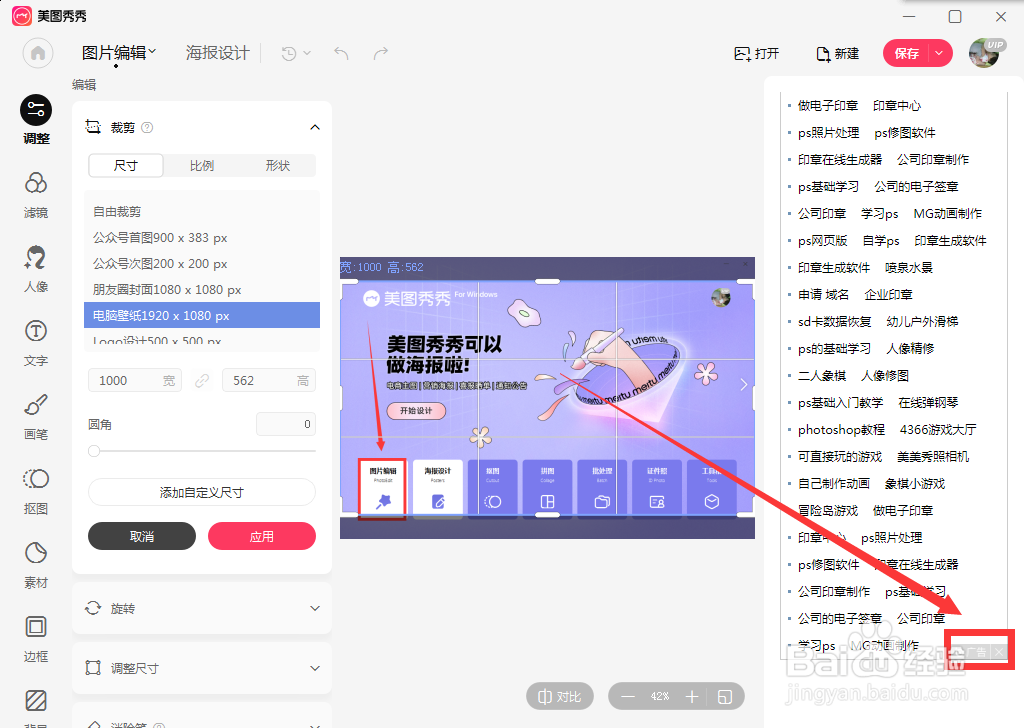Screen dimensions: 1024x728
Task: Open the 人像 portrait tool
Action: tap(36, 268)
